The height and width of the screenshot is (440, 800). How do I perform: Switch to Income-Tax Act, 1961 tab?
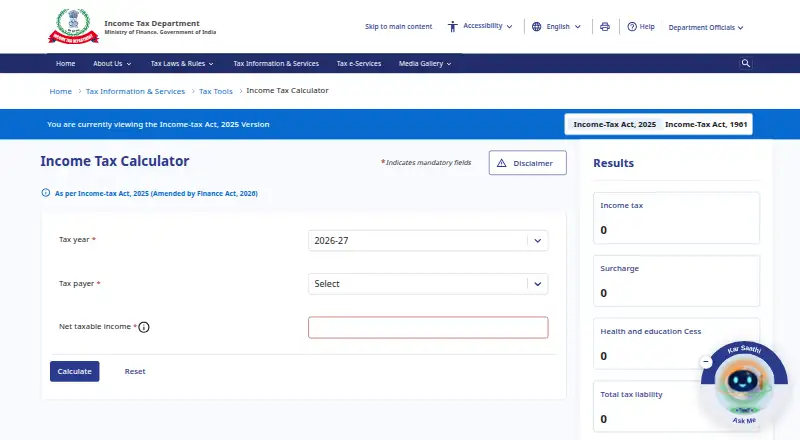pos(706,124)
